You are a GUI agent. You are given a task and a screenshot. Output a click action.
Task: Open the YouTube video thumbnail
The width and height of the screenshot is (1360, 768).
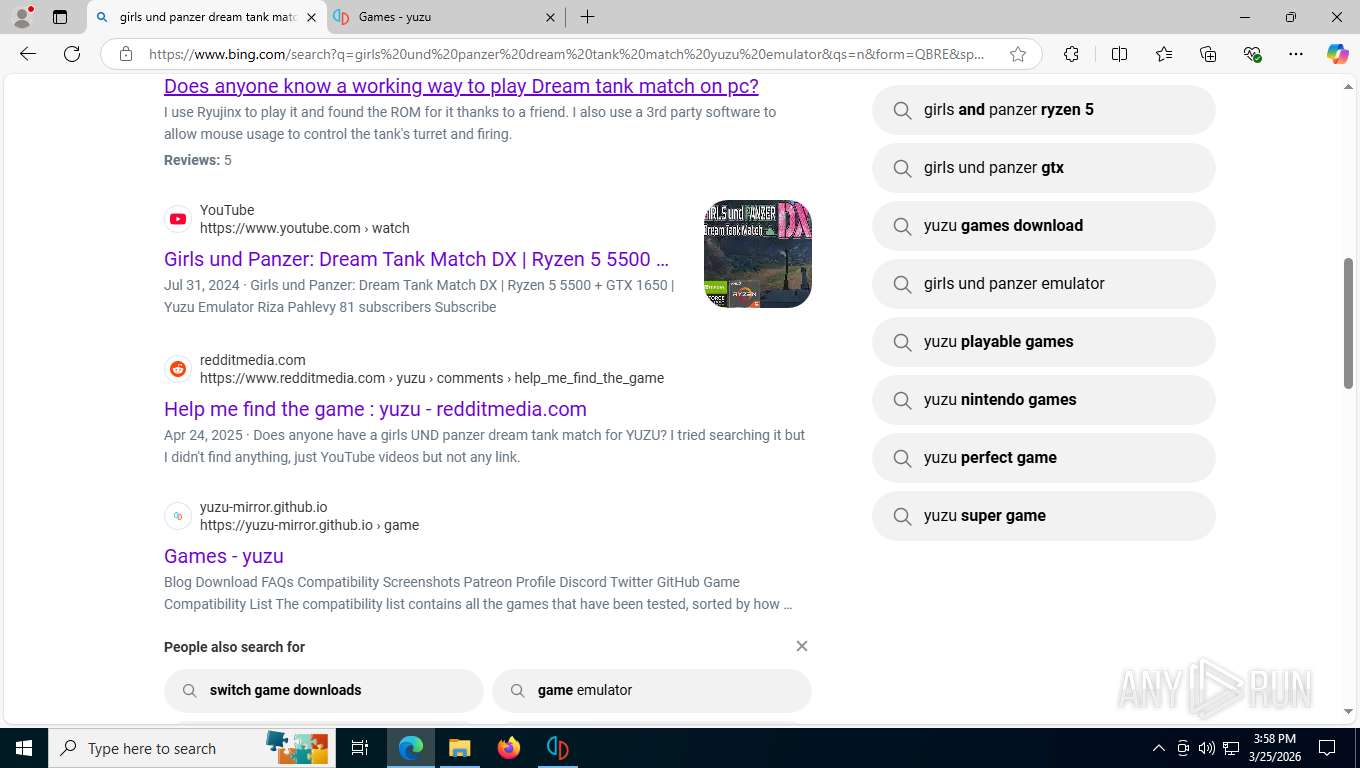tap(758, 254)
